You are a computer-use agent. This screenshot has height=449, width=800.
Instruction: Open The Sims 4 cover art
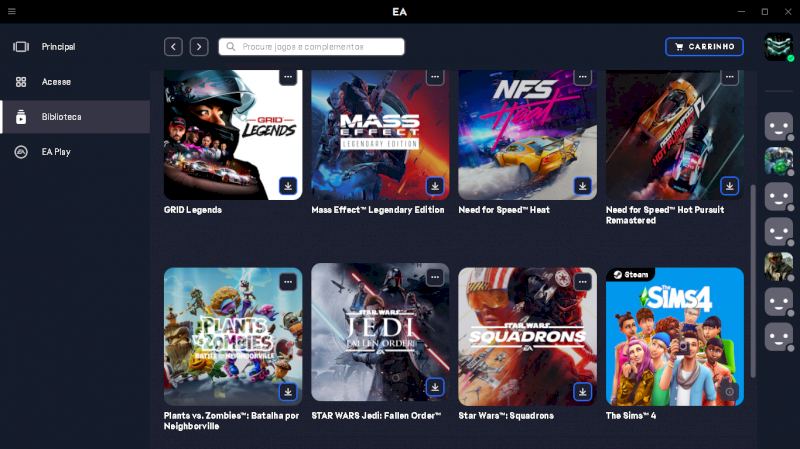(674, 337)
